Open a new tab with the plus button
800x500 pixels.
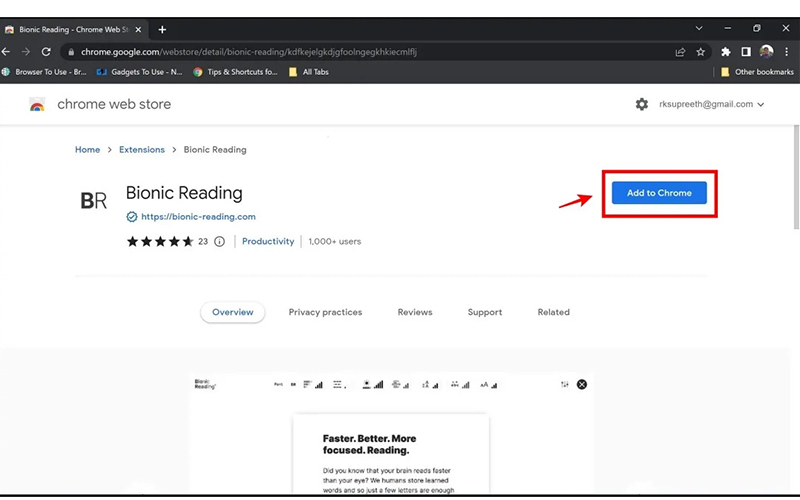162,30
